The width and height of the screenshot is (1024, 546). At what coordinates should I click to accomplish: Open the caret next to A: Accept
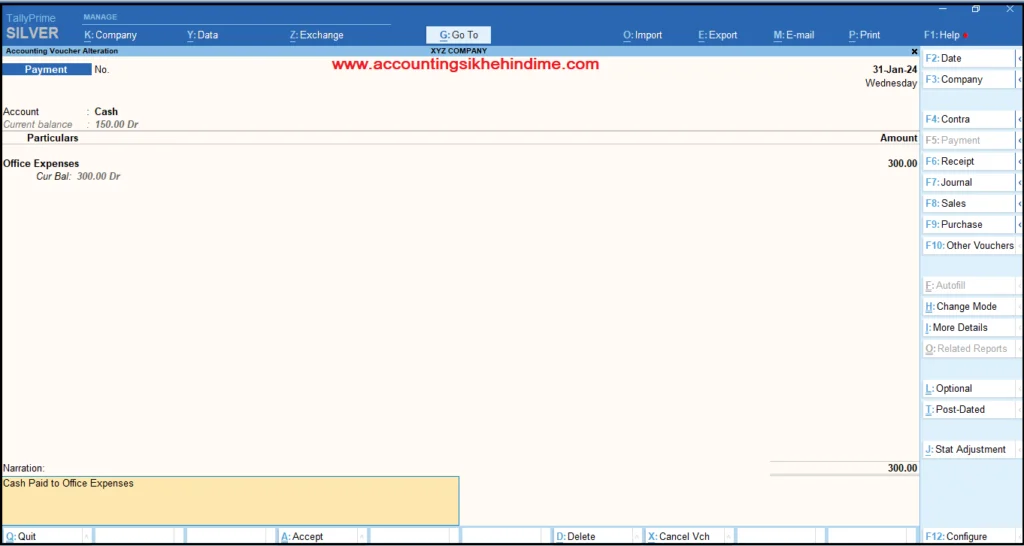[x=362, y=537]
